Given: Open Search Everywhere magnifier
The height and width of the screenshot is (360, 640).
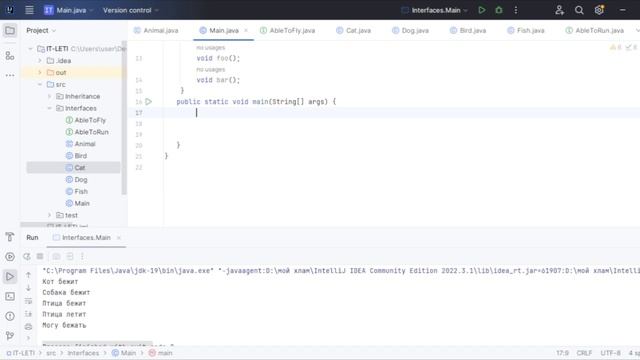Looking at the screenshot, I should (579, 10).
